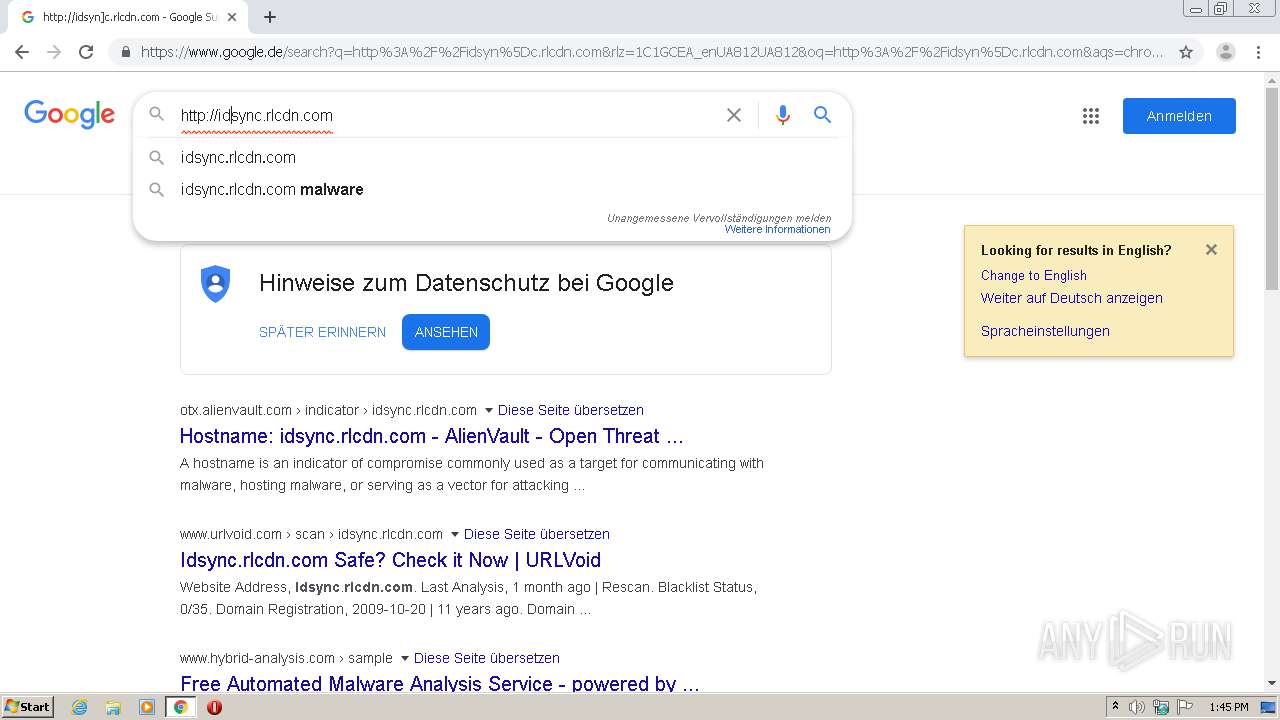Click the privacy shield icon
This screenshot has width=1280, height=720.
215,284
